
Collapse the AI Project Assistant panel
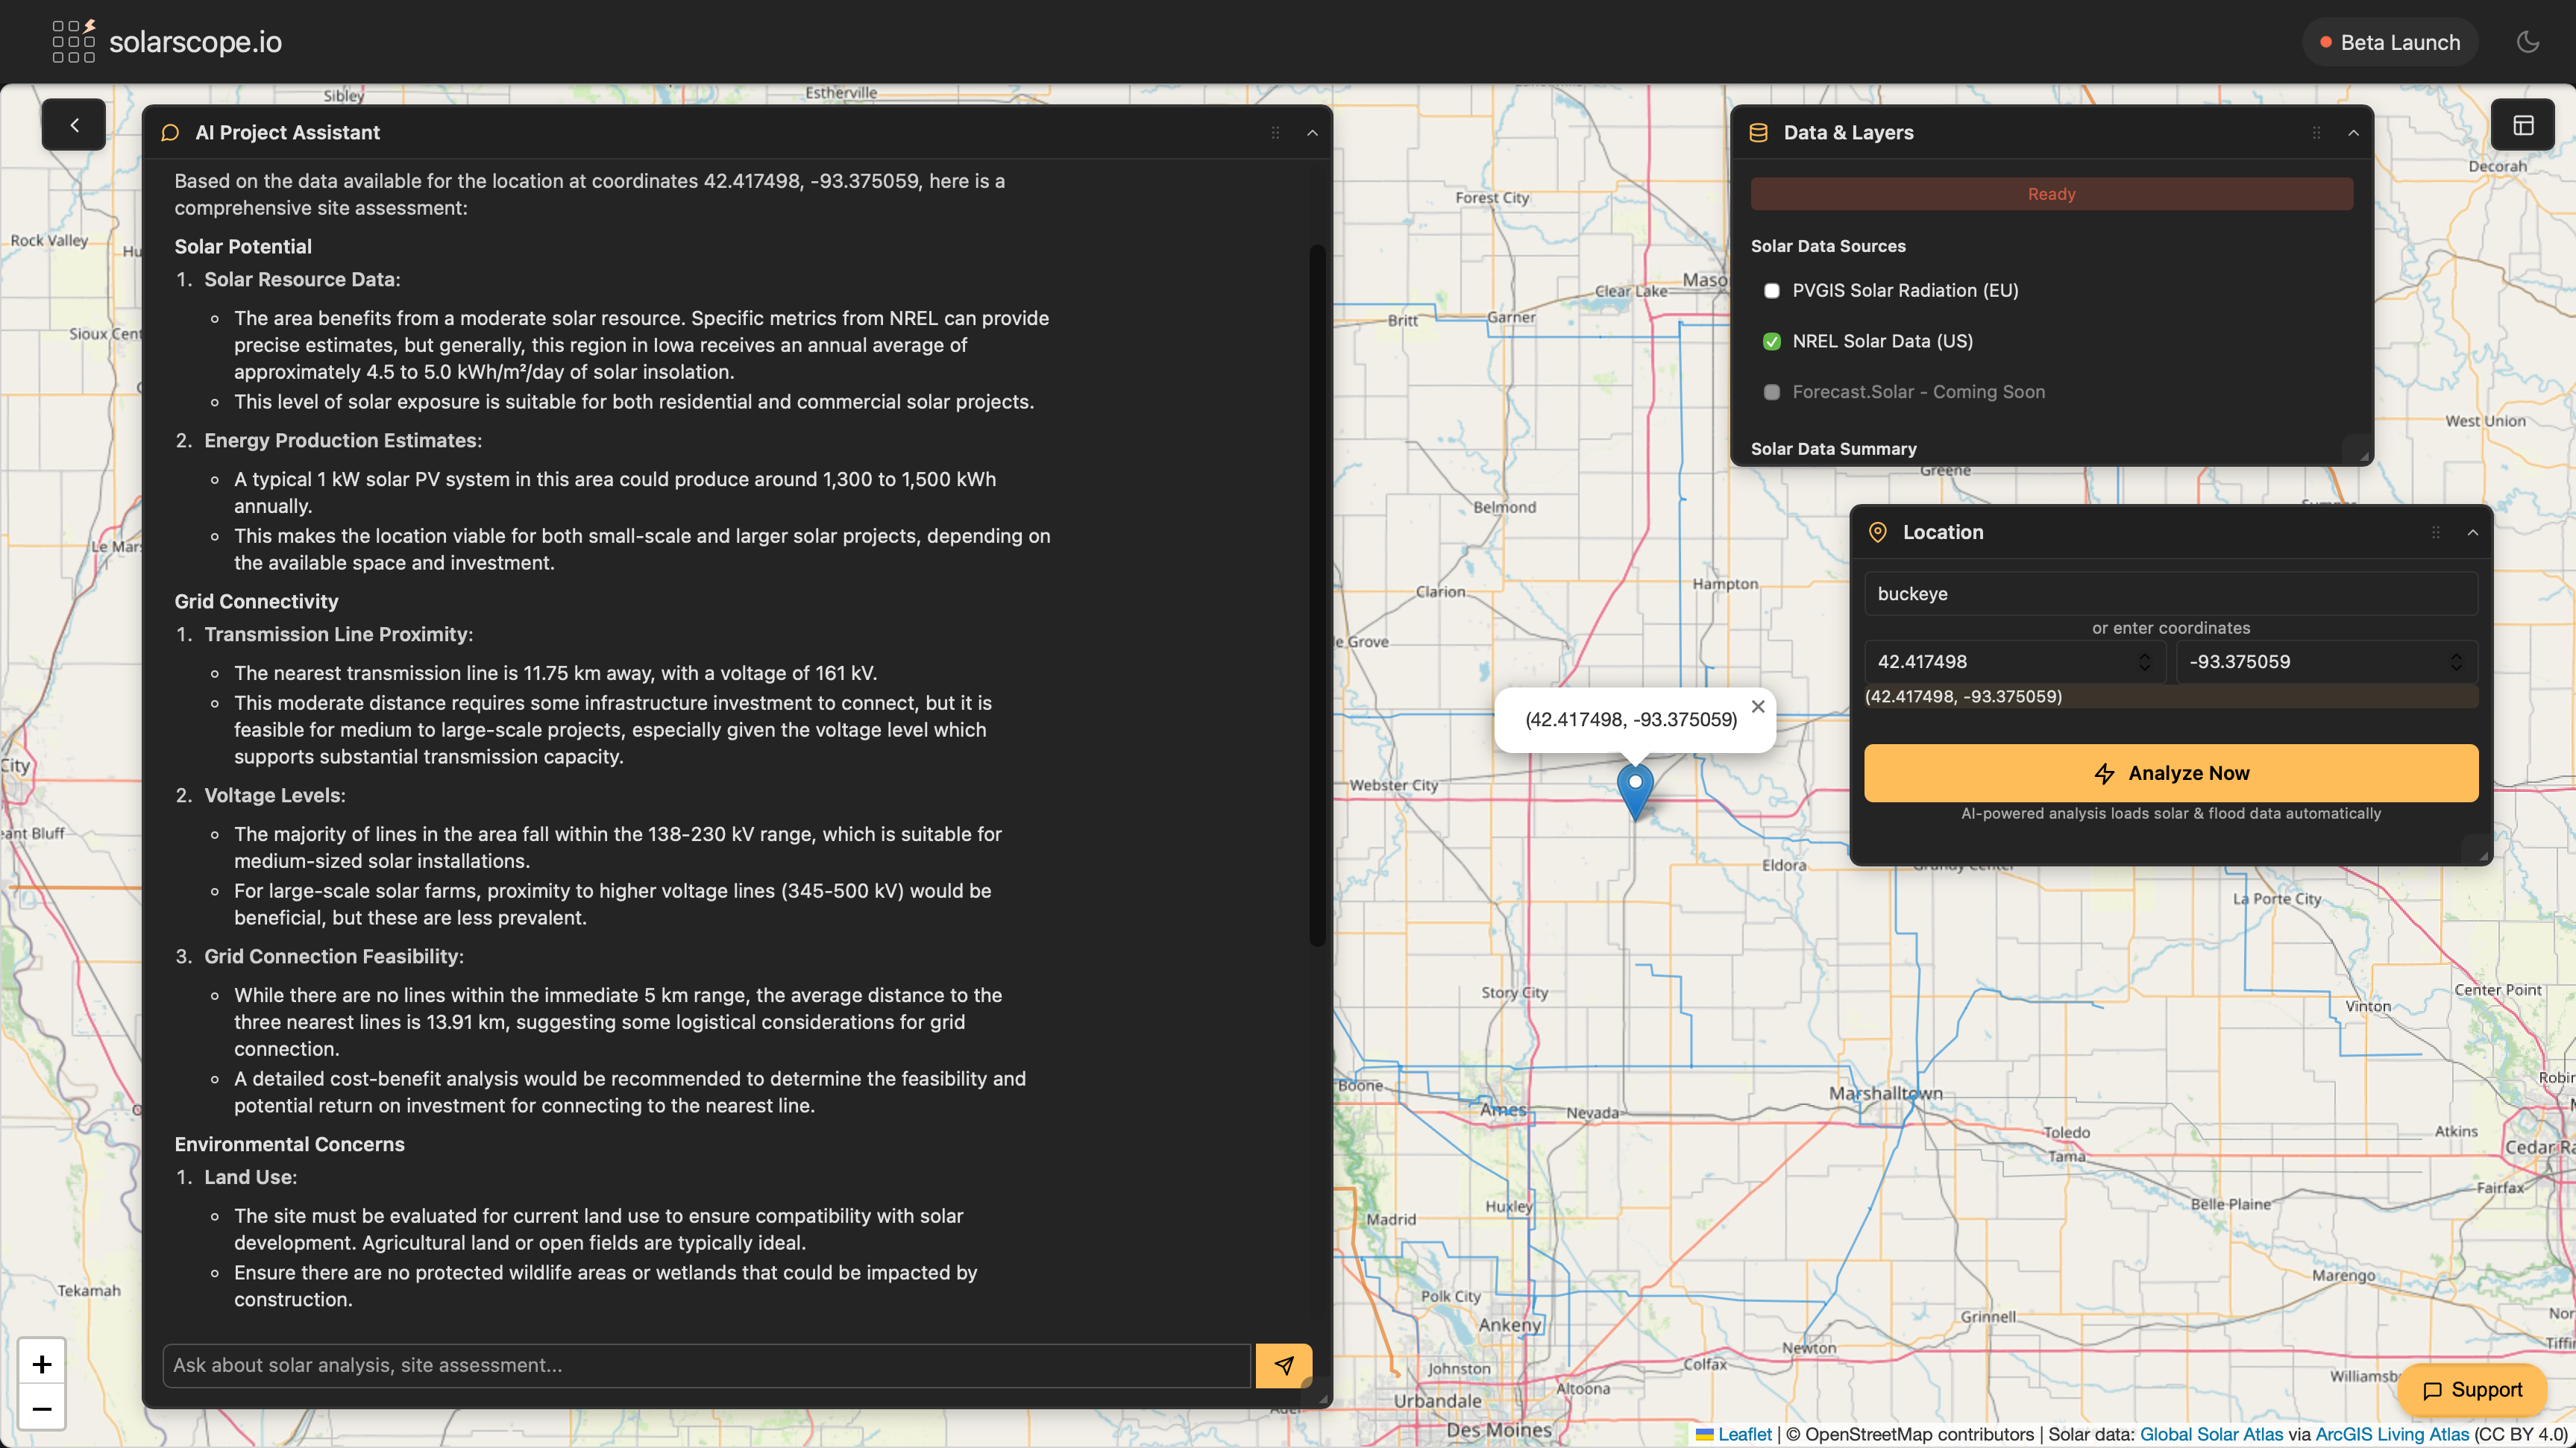[x=1312, y=133]
